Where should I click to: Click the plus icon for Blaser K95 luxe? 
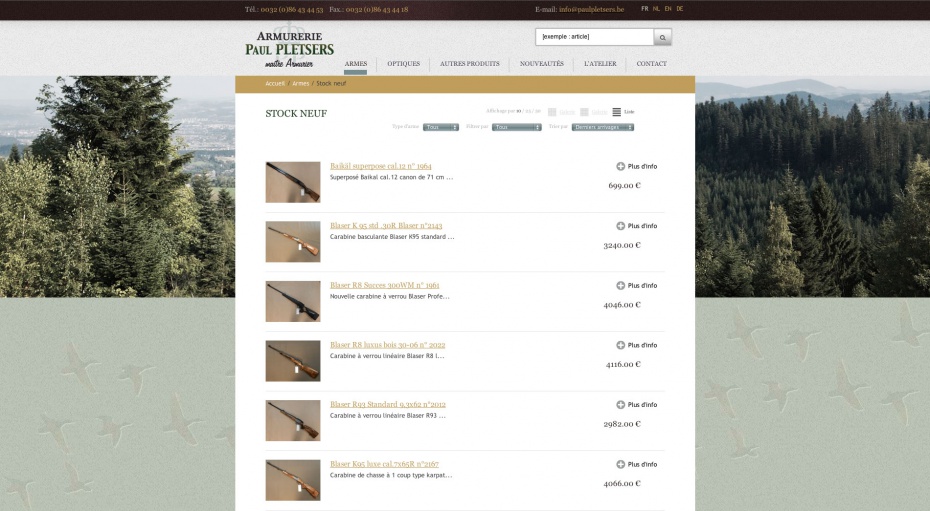point(620,464)
